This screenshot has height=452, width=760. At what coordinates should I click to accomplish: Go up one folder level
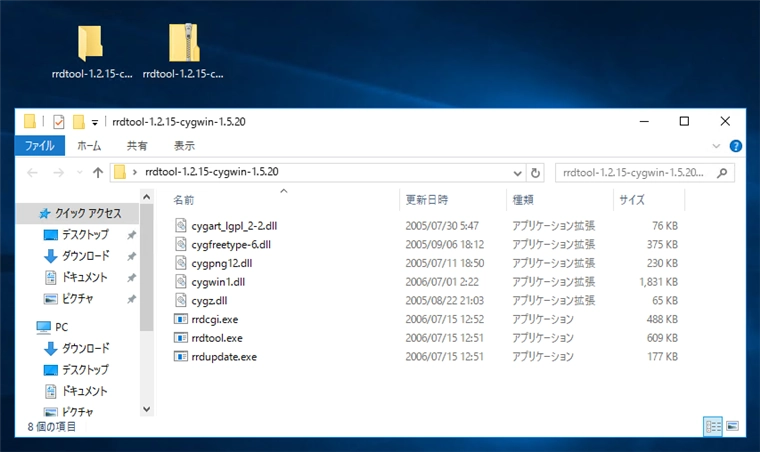pyautogui.click(x=98, y=172)
